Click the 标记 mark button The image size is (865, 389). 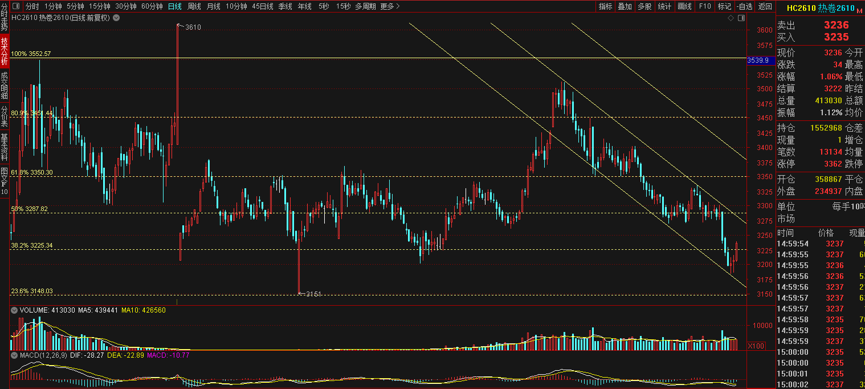724,7
